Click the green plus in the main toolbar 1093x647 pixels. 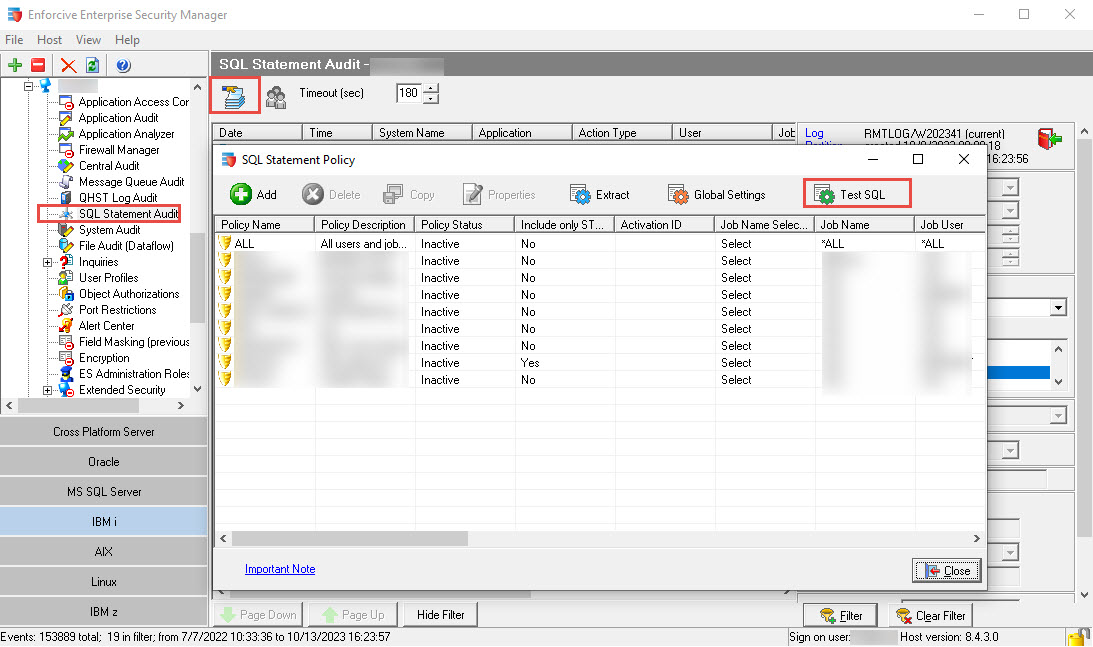click(14, 65)
